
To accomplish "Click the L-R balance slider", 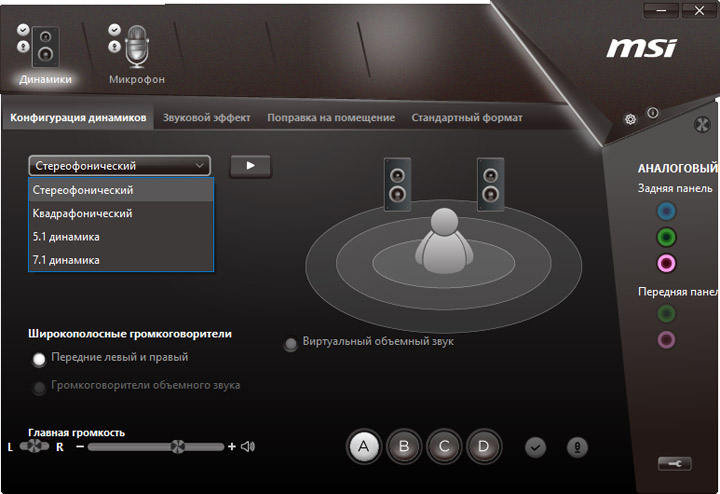I will pyautogui.click(x=34, y=446).
